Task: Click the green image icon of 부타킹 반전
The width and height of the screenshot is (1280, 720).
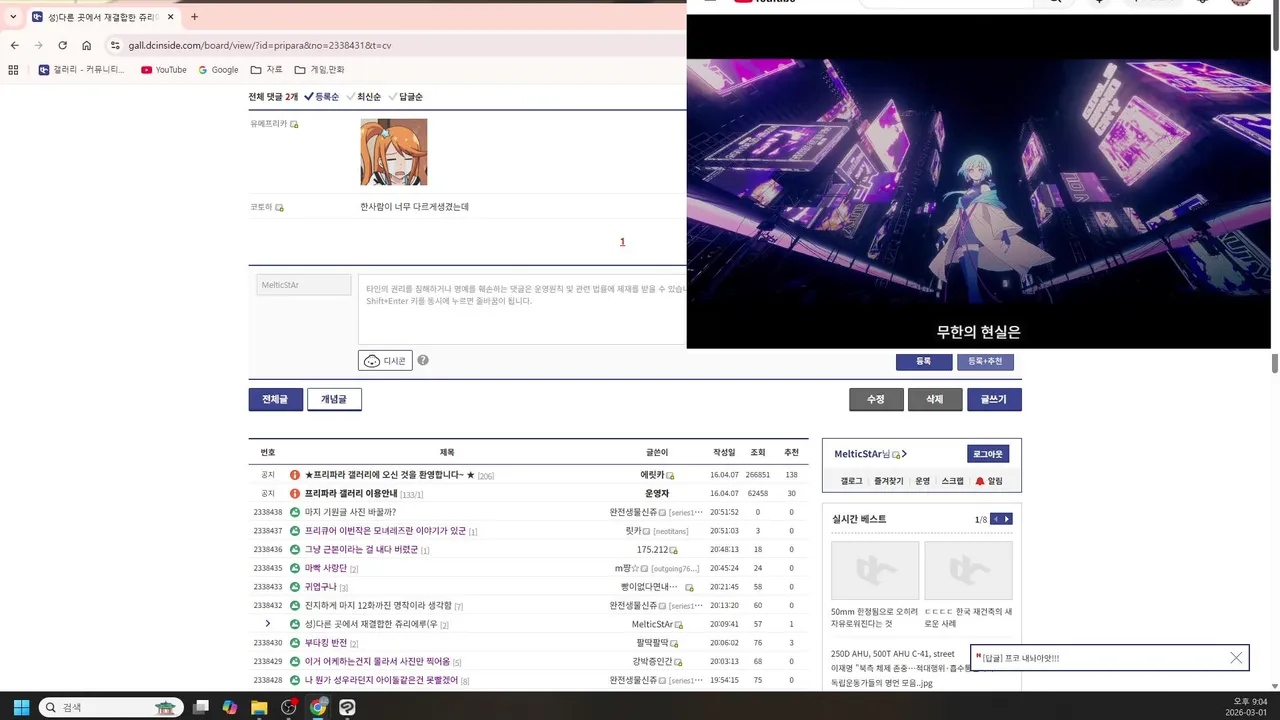Action: (x=295, y=643)
